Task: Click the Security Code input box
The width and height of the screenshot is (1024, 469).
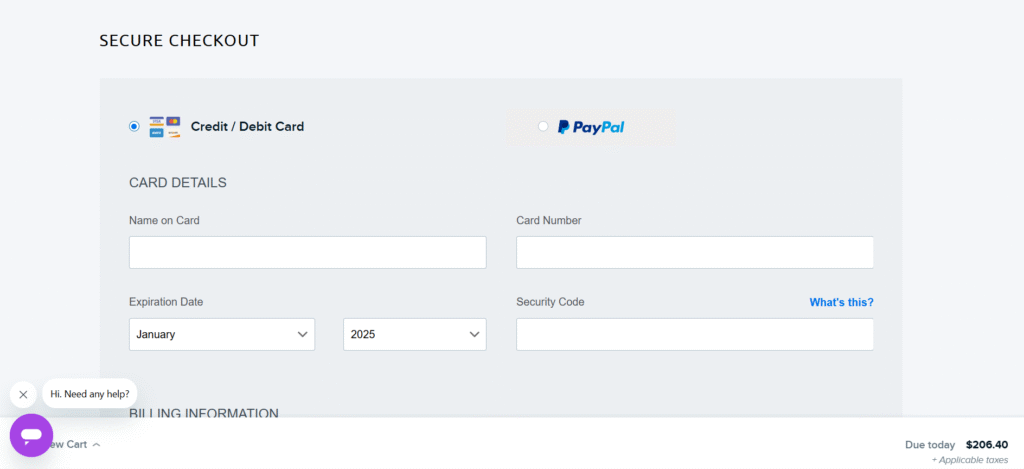Action: (694, 334)
